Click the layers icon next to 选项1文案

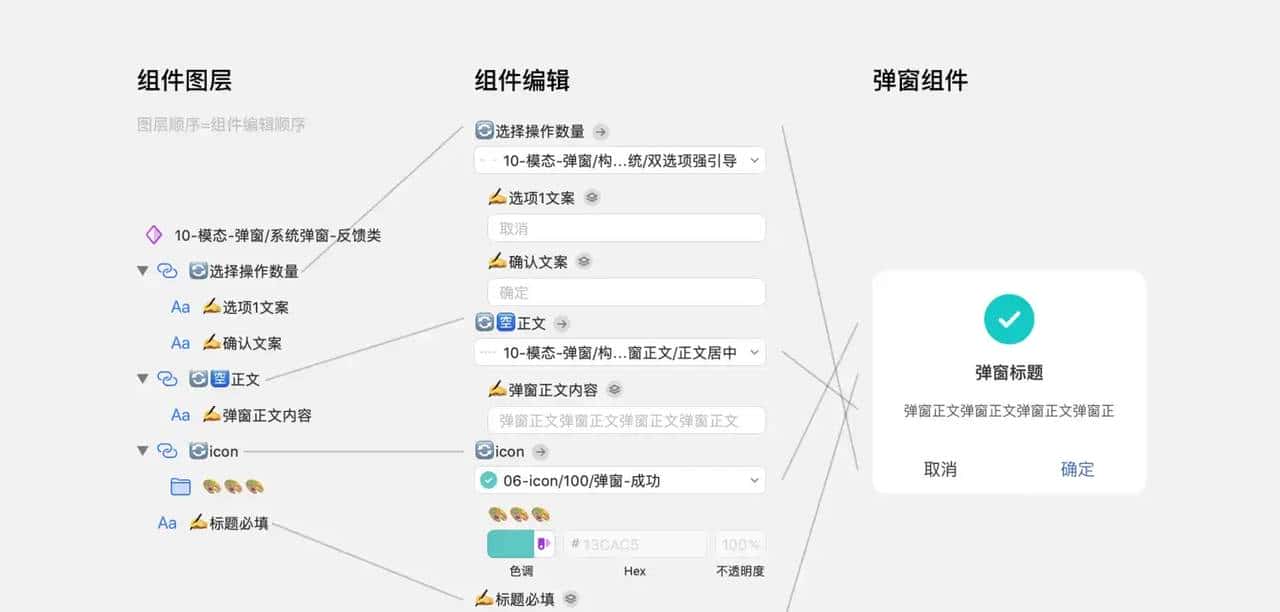pyautogui.click(x=592, y=198)
